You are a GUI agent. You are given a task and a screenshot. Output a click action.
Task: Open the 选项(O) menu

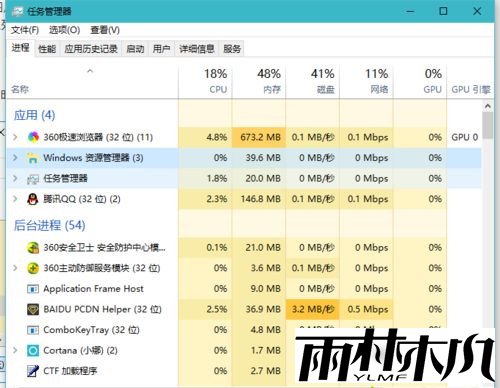(64, 30)
